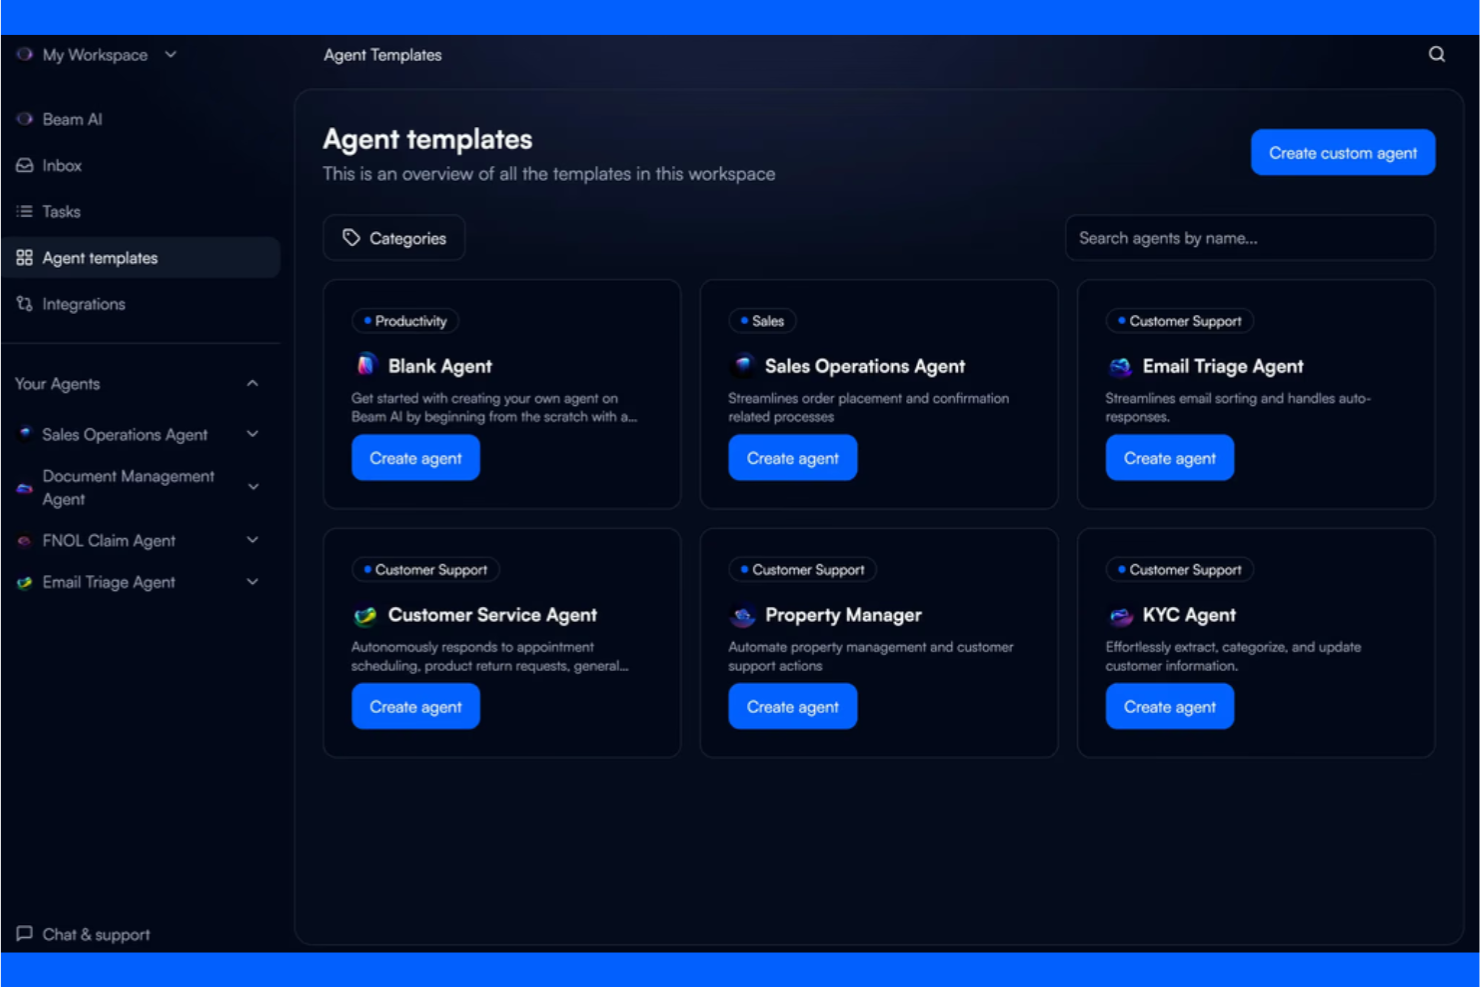
Task: Focus the Search agents by name field
Action: point(1250,238)
